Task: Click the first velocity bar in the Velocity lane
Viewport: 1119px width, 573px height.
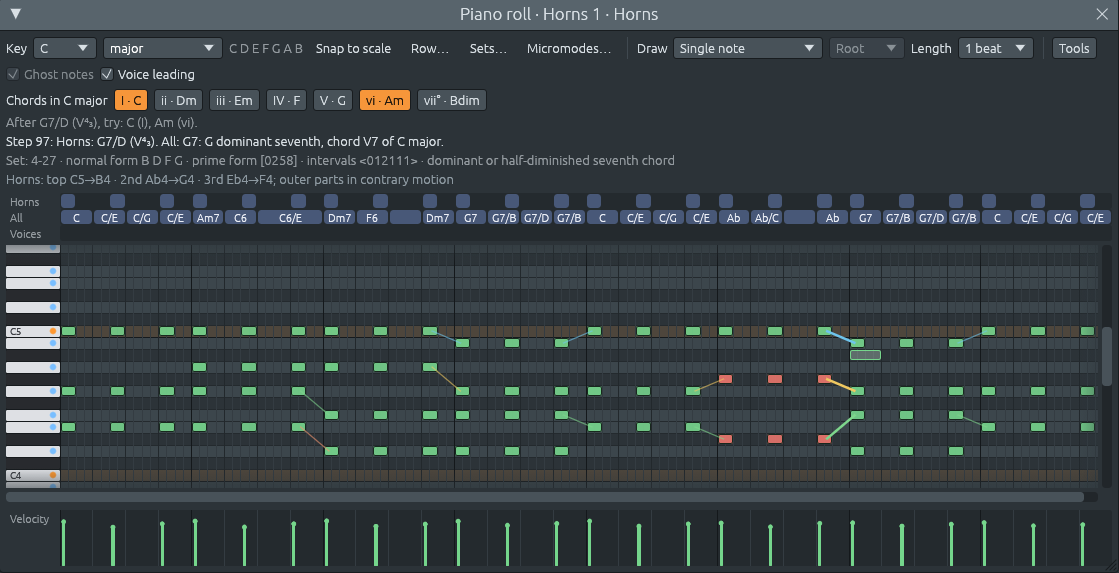Action: coord(64,542)
